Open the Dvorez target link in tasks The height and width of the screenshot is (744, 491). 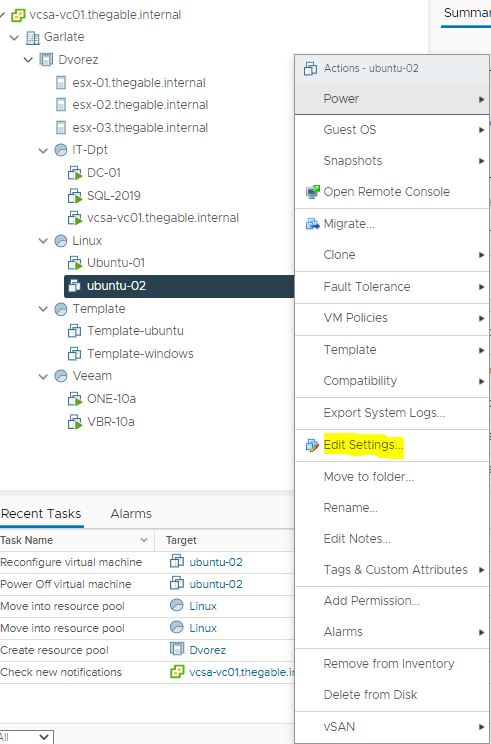tap(207, 650)
